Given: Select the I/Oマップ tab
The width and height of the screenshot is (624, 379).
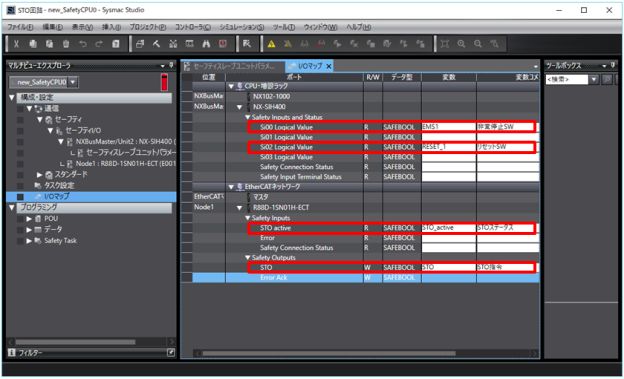Looking at the screenshot, I should point(310,66).
